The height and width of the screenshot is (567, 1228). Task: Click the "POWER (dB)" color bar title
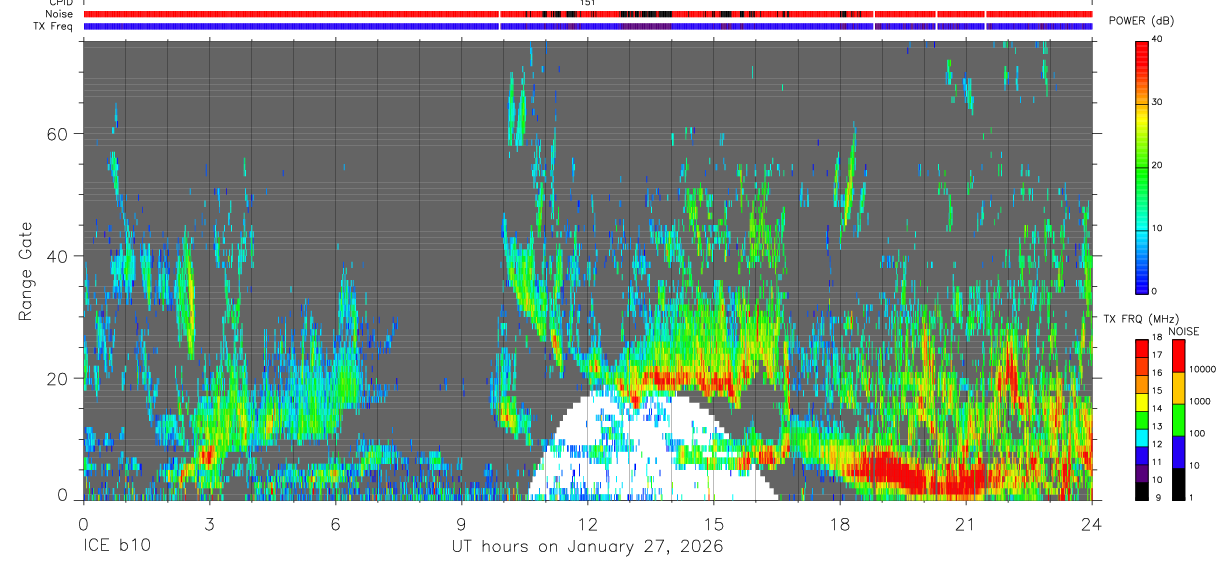click(x=1141, y=21)
